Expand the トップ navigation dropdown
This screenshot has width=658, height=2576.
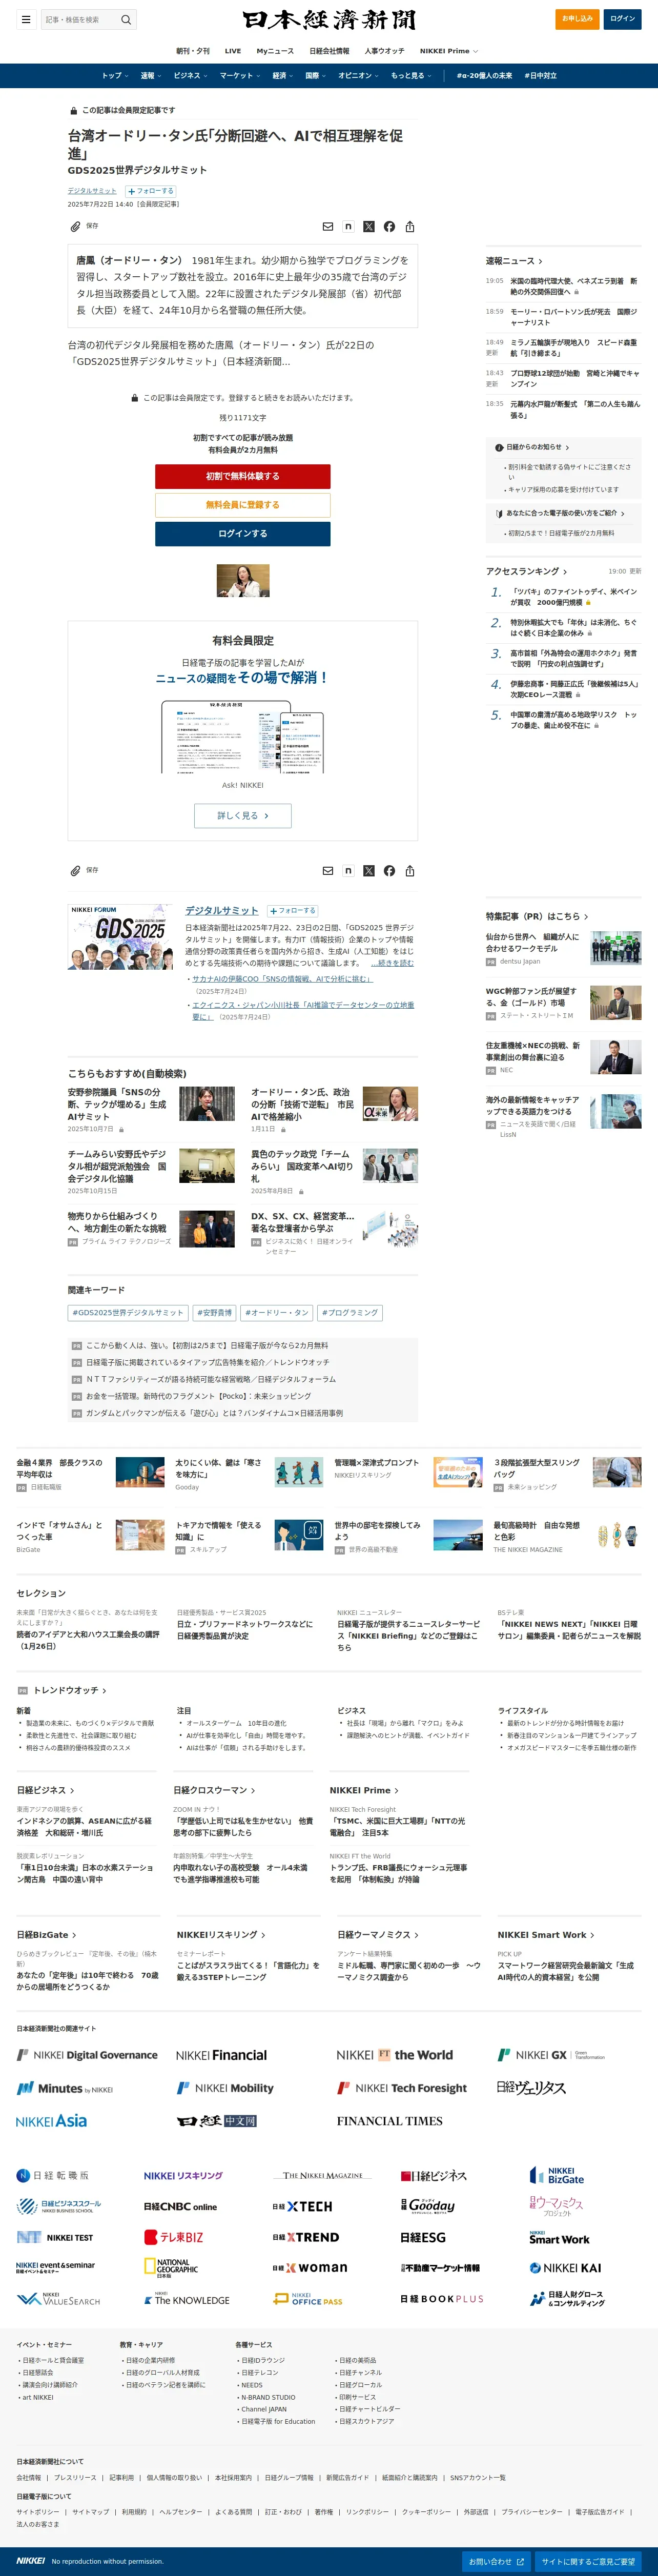[114, 76]
